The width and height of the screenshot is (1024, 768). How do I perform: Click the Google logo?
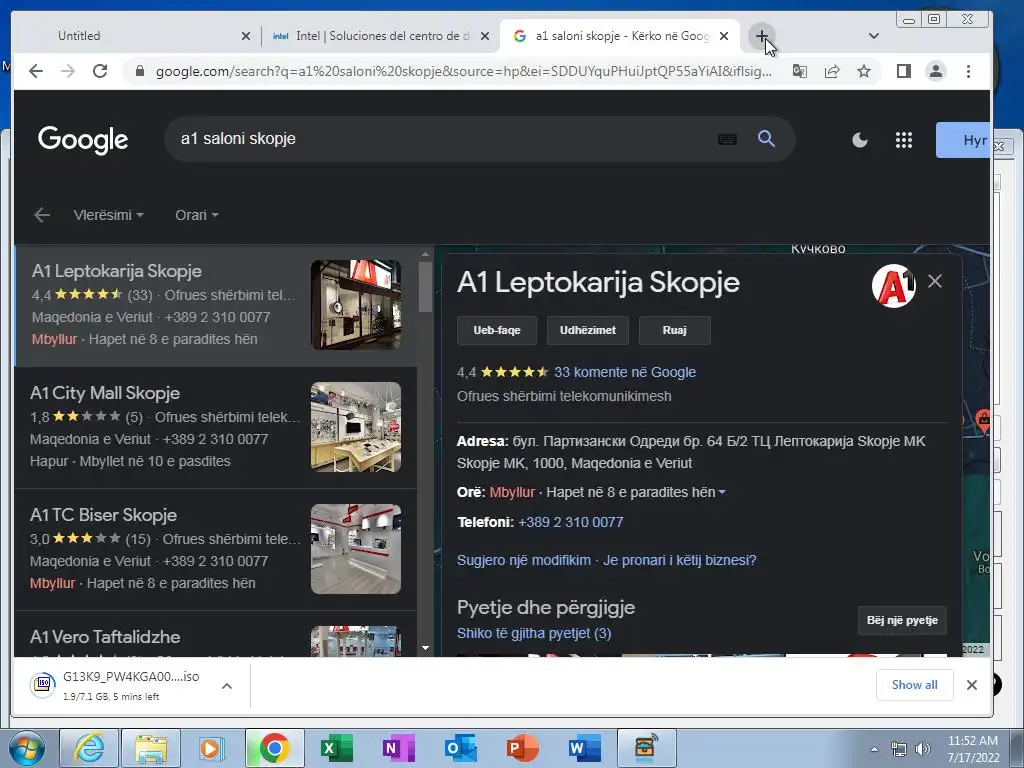pyautogui.click(x=83, y=139)
